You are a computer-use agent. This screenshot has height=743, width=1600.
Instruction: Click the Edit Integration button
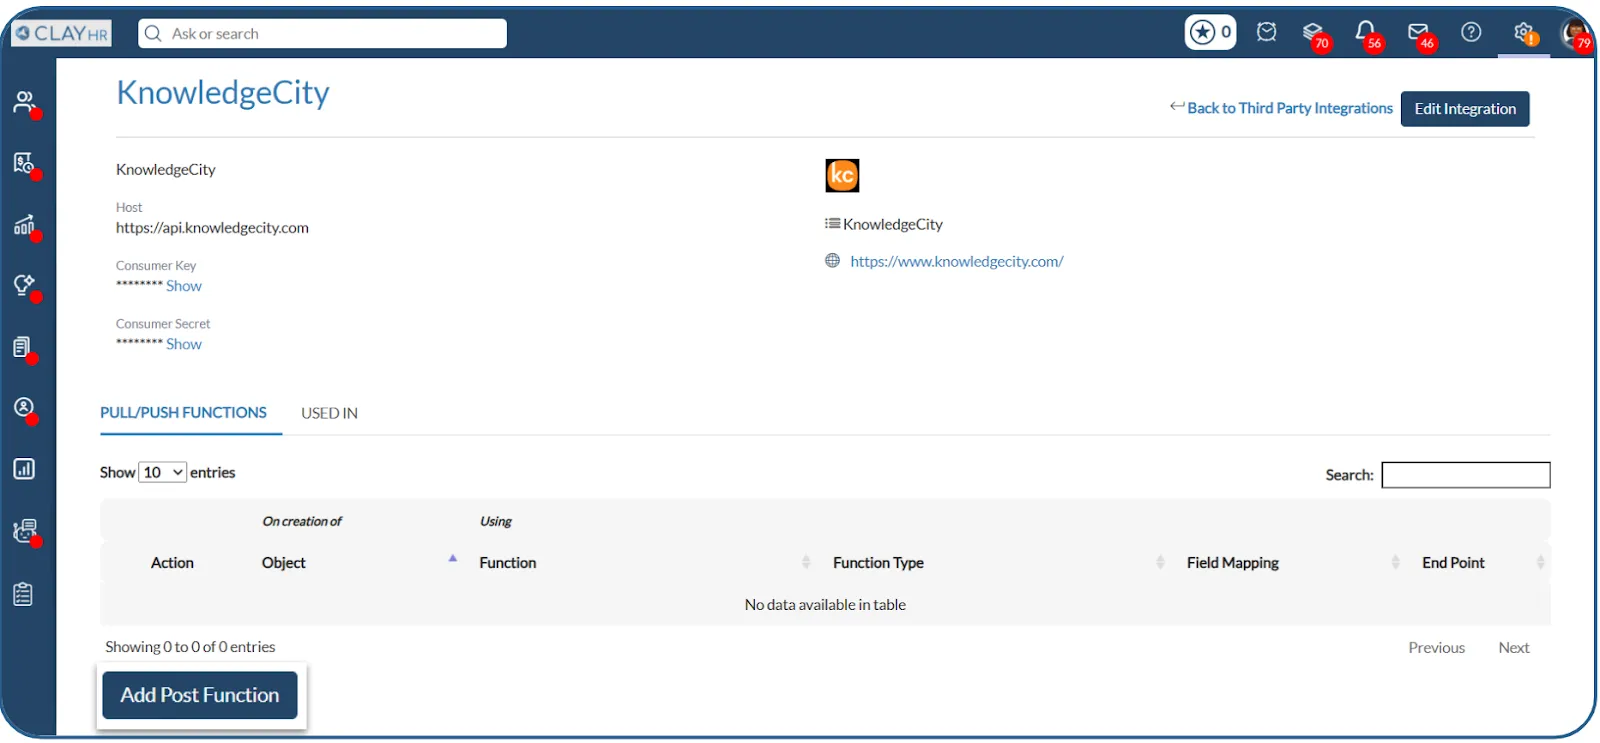coord(1465,108)
